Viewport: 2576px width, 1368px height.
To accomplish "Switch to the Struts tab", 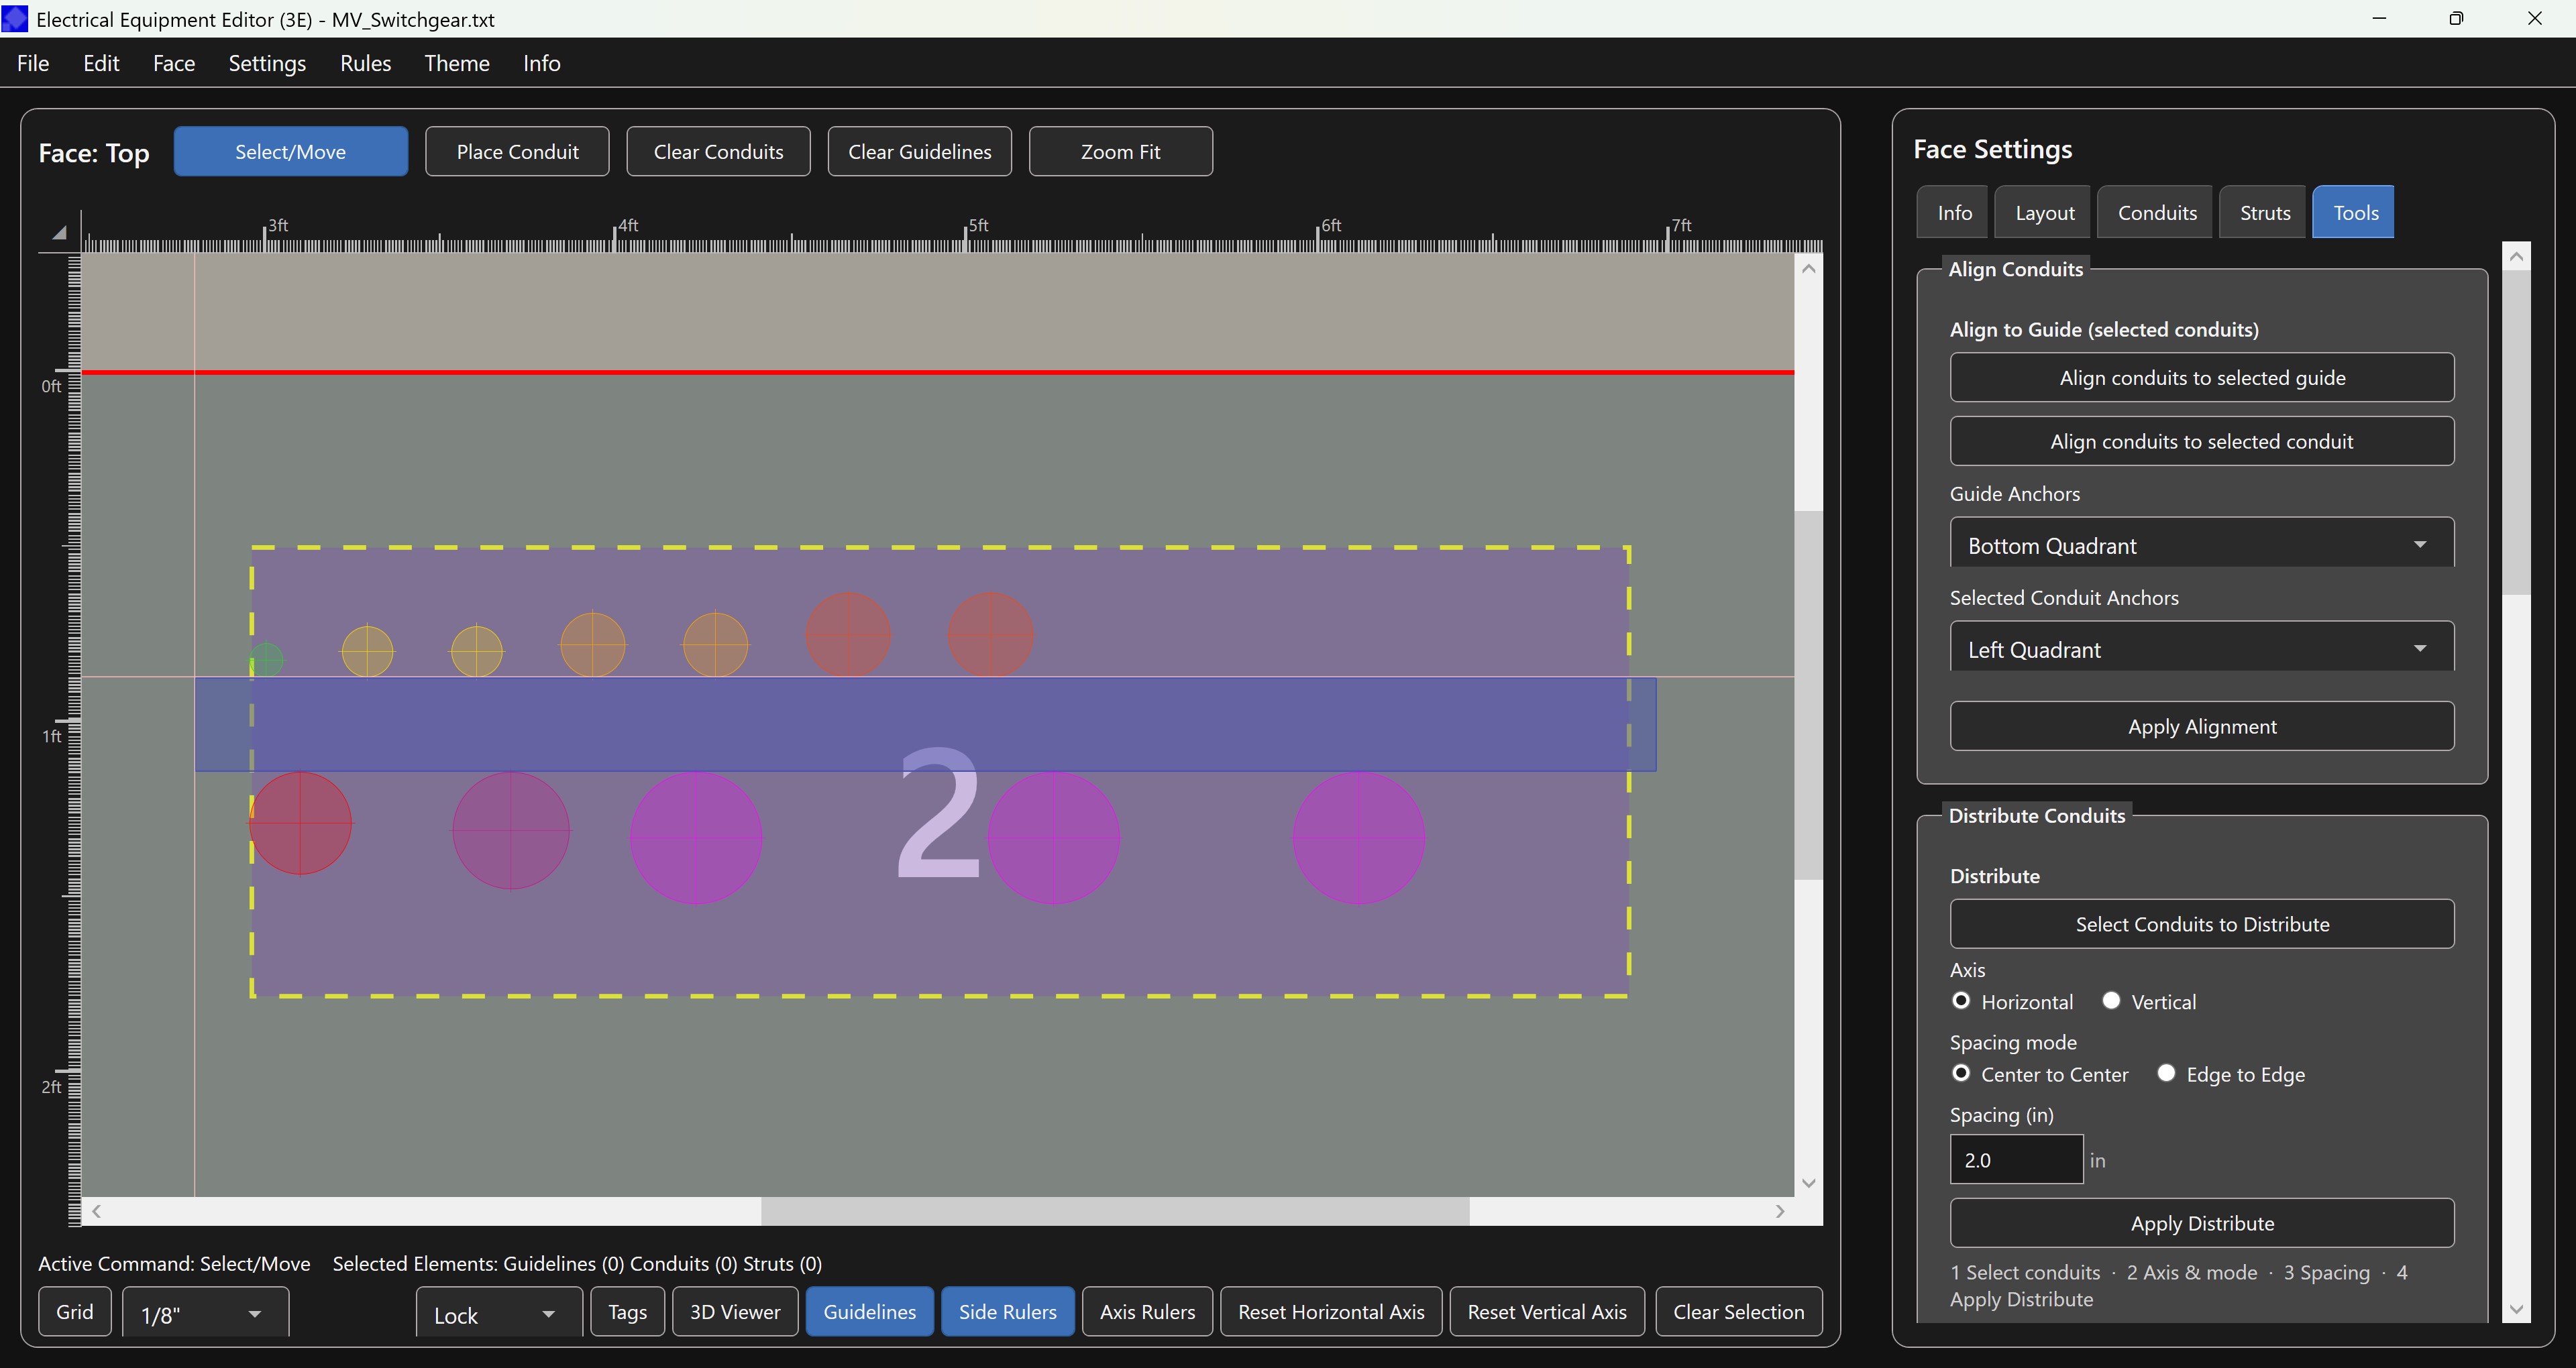I will point(2264,212).
